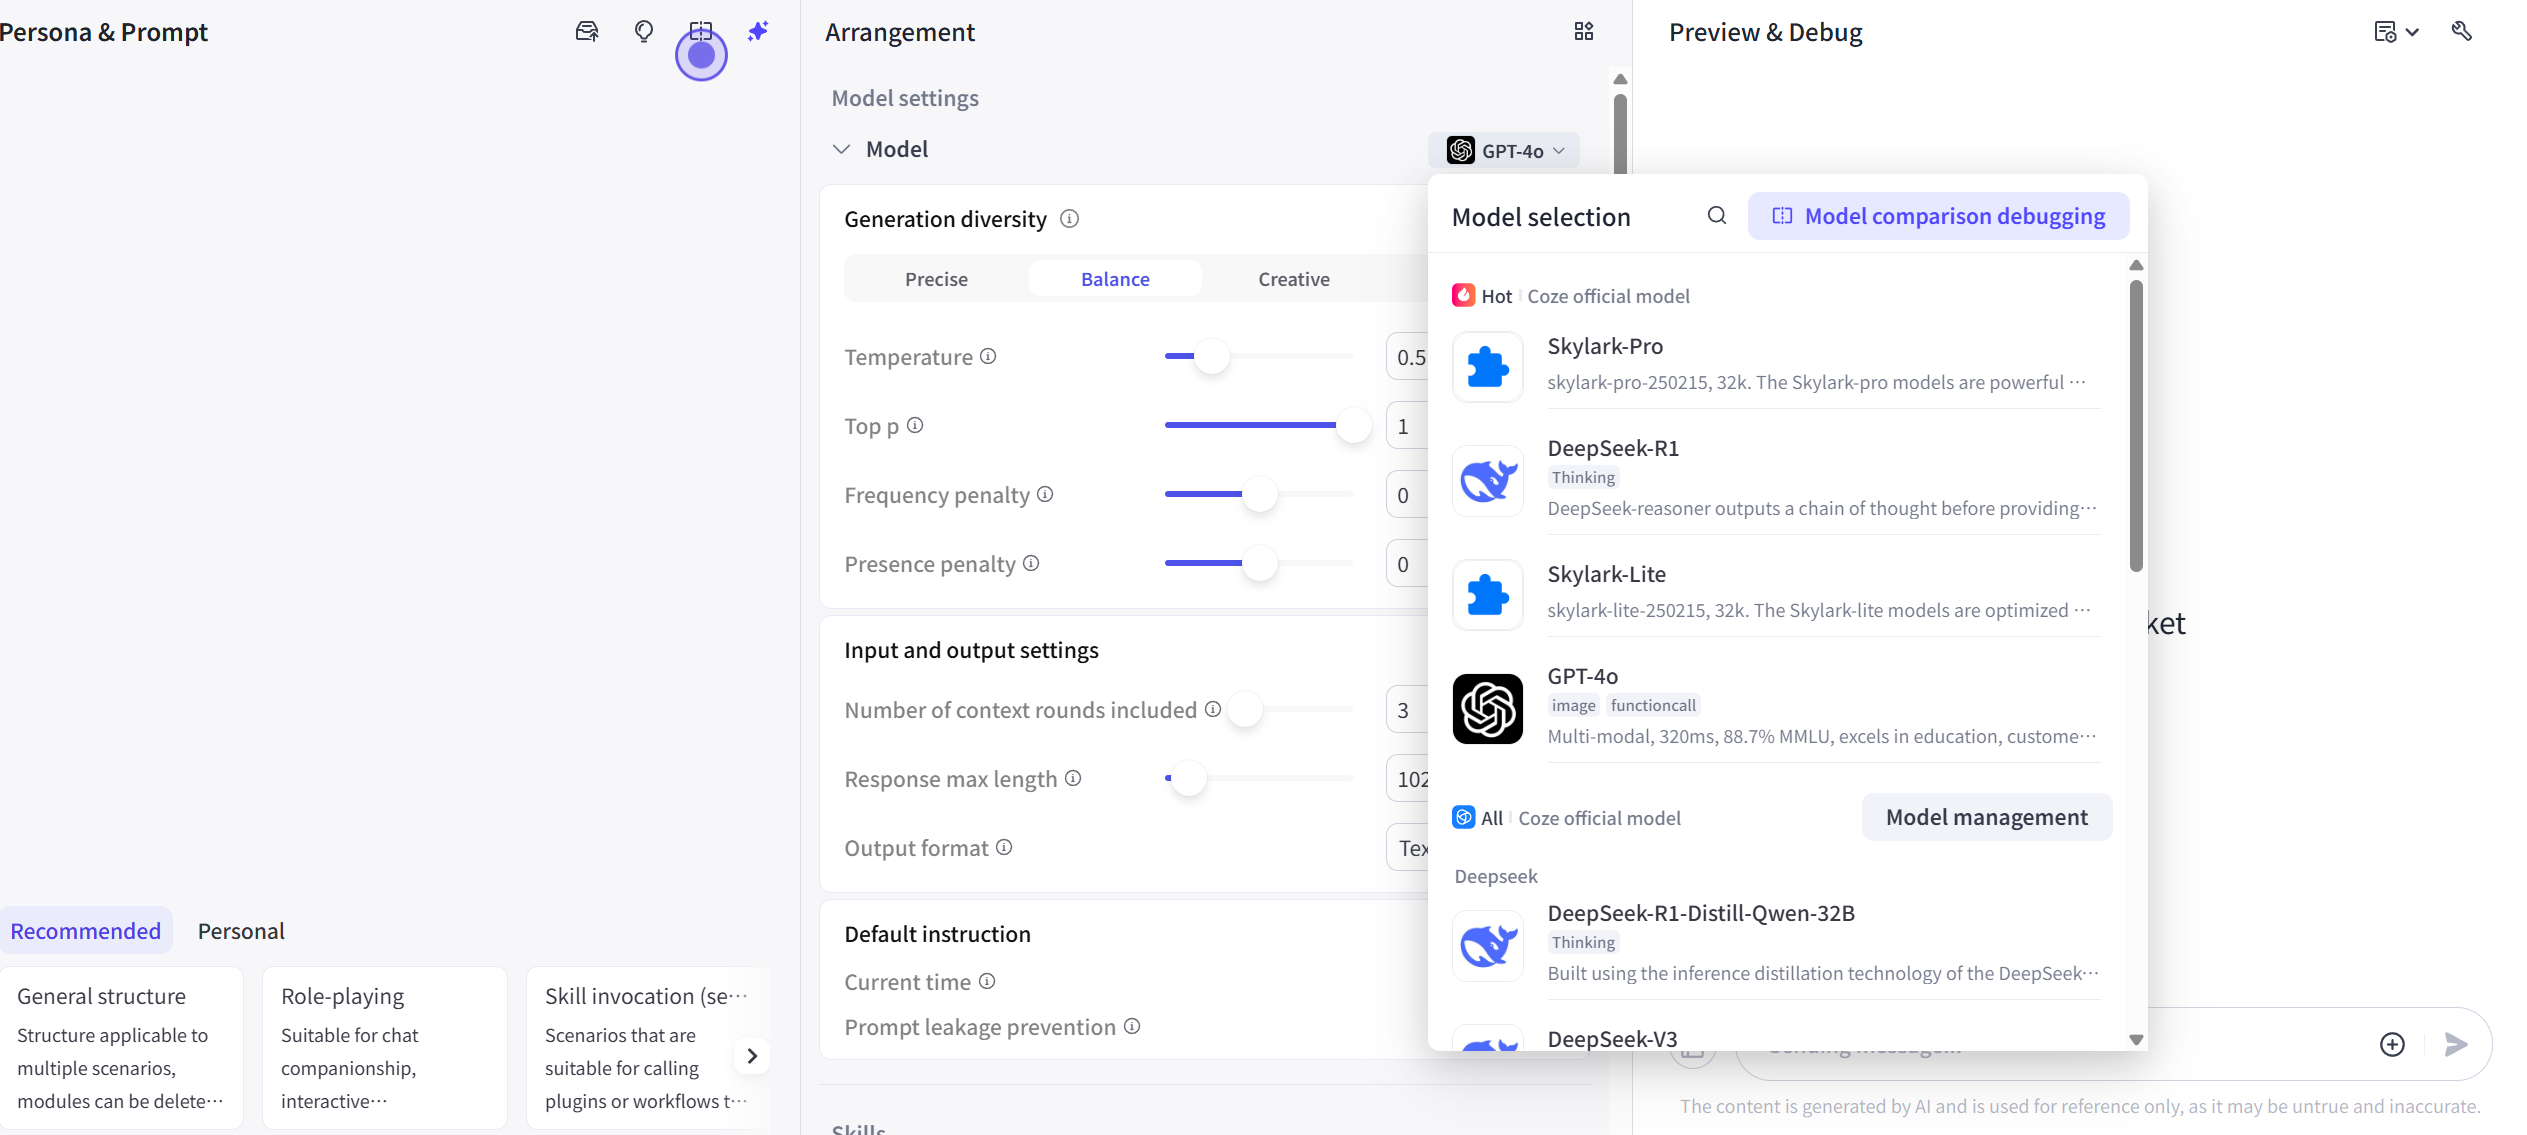
Task: Select the Role-playing template card
Action: (385, 1048)
